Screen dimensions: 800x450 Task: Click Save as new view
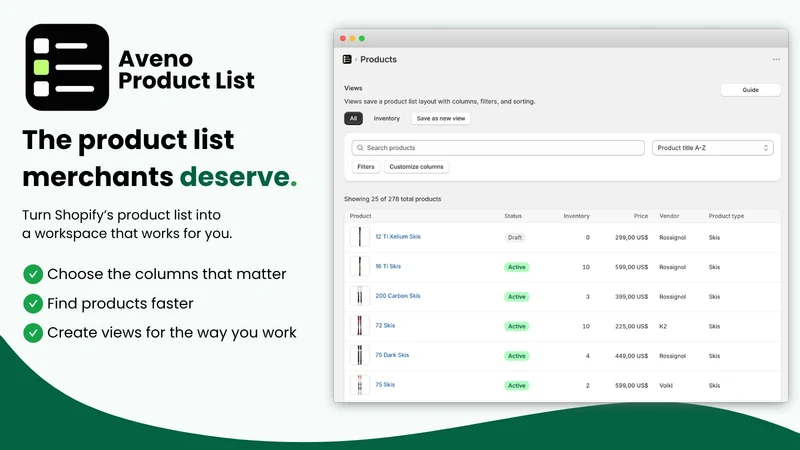pos(441,118)
